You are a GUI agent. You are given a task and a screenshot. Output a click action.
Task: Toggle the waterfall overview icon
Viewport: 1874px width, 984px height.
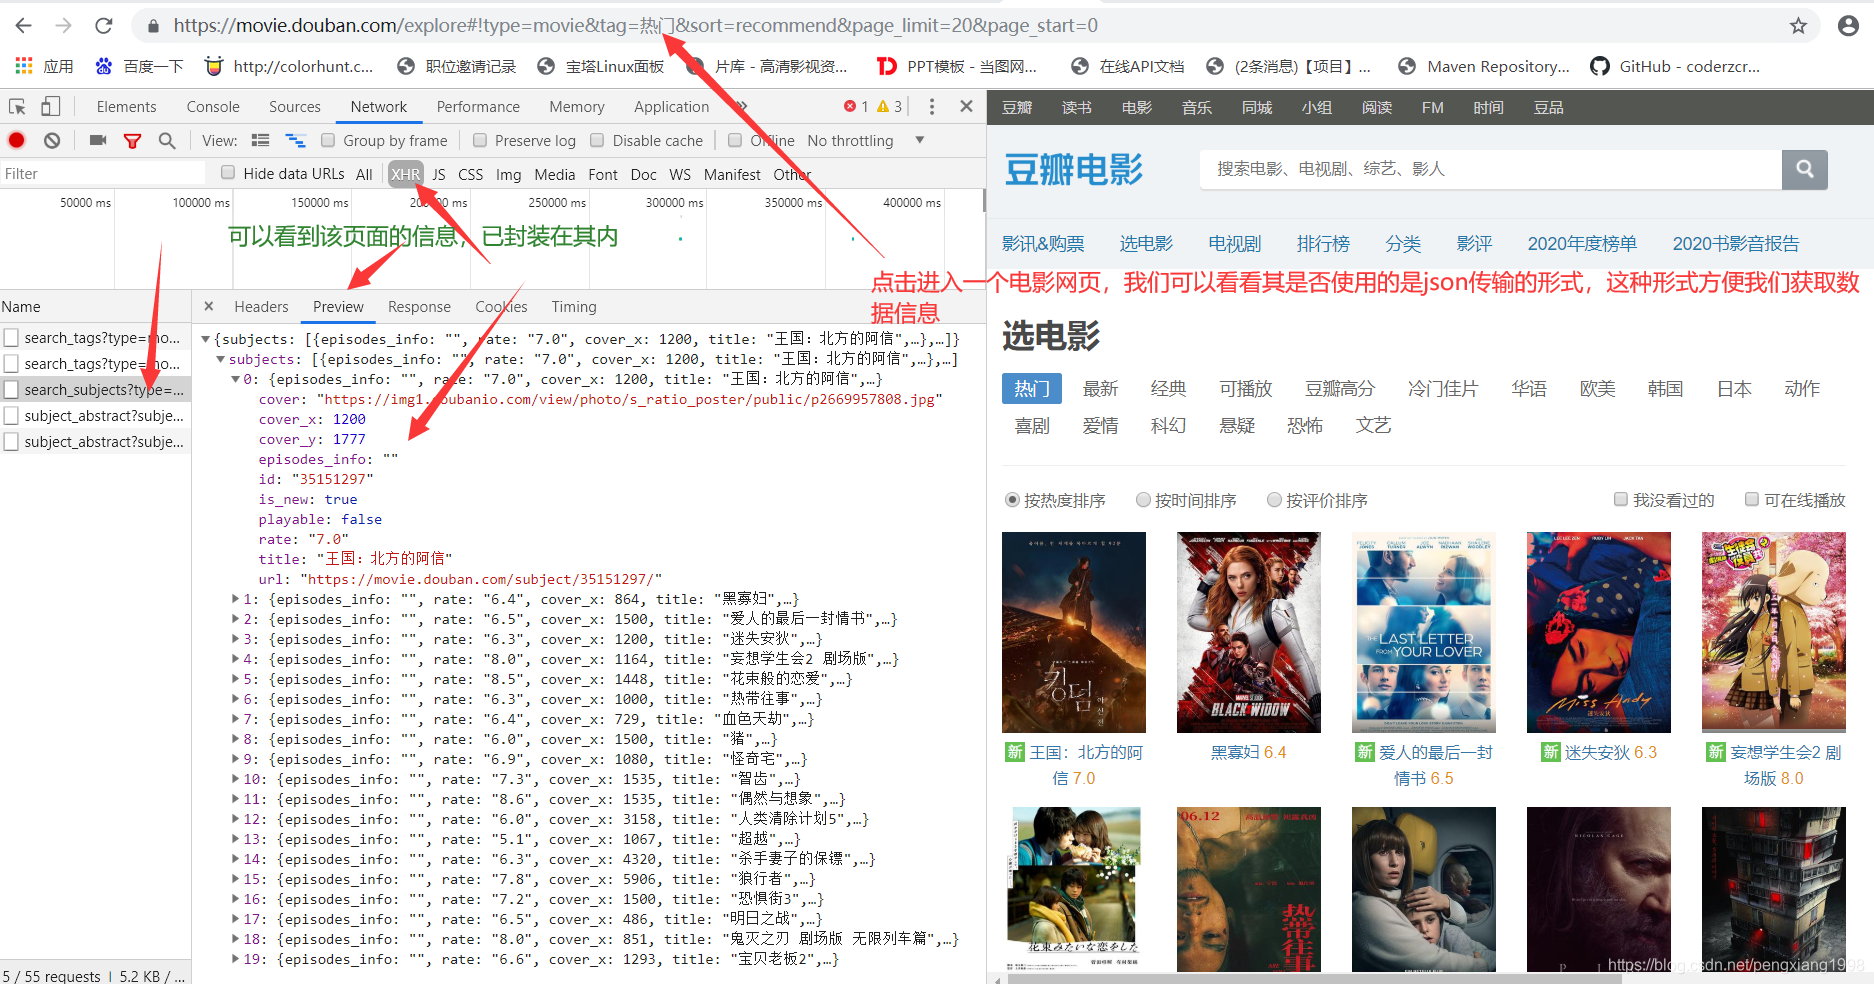point(296,141)
